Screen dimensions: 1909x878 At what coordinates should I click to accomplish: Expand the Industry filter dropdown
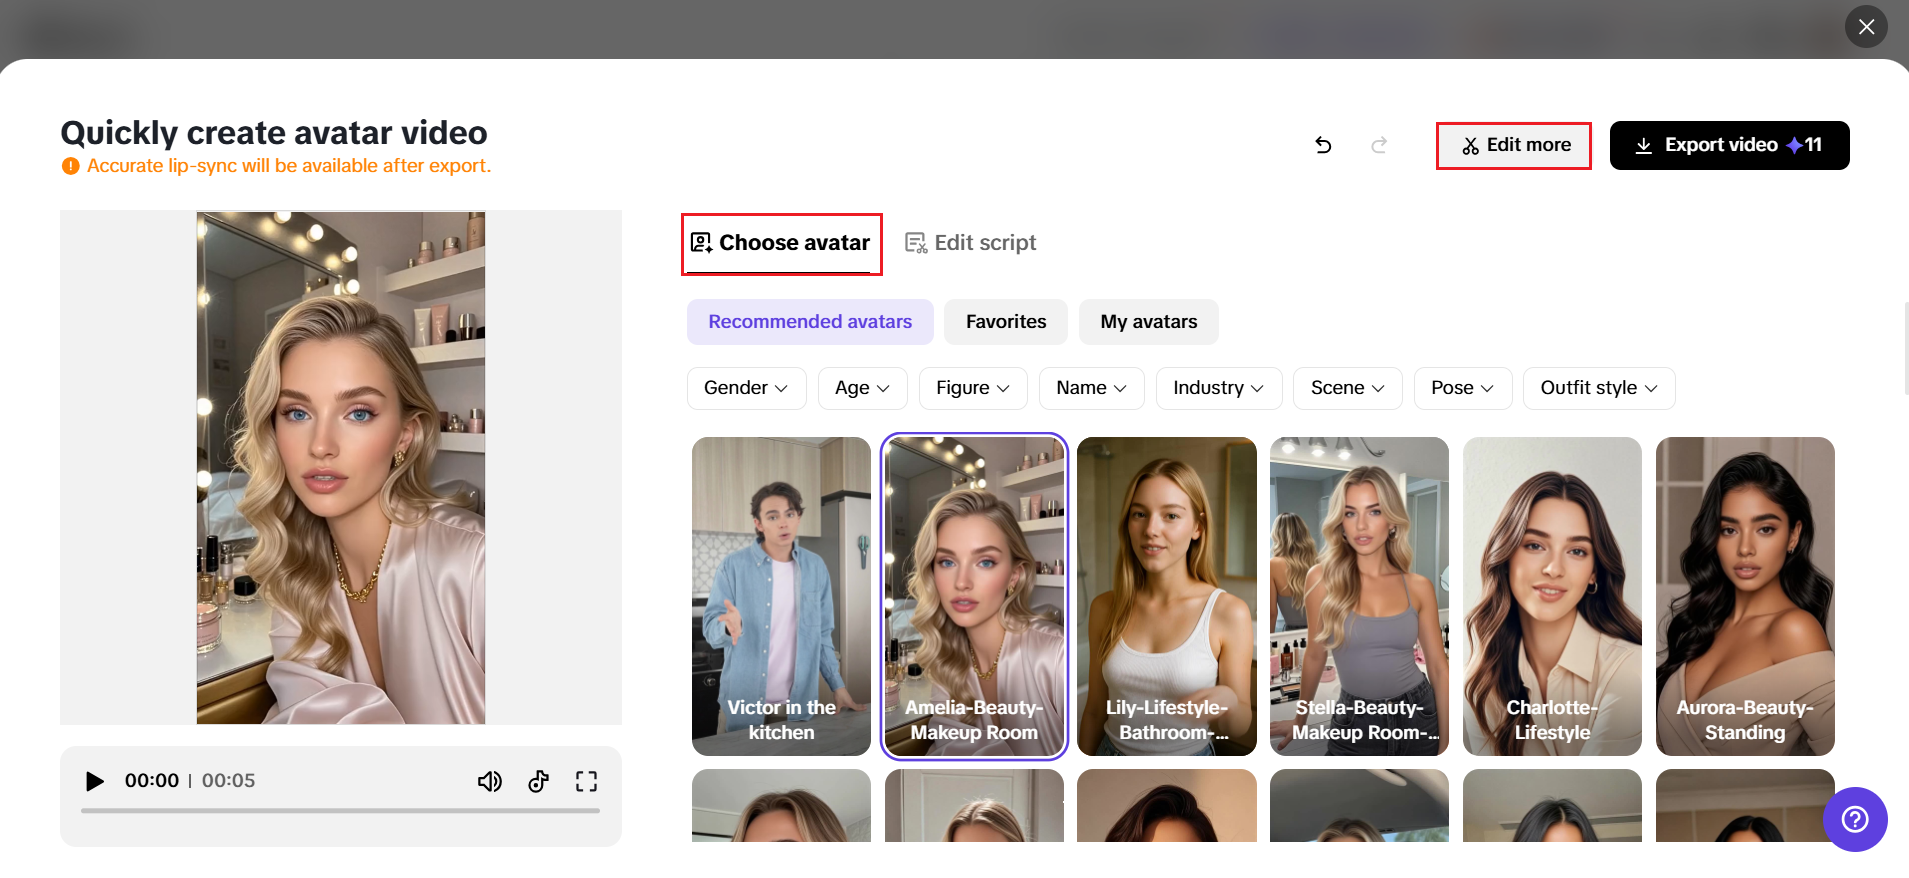coord(1219,388)
